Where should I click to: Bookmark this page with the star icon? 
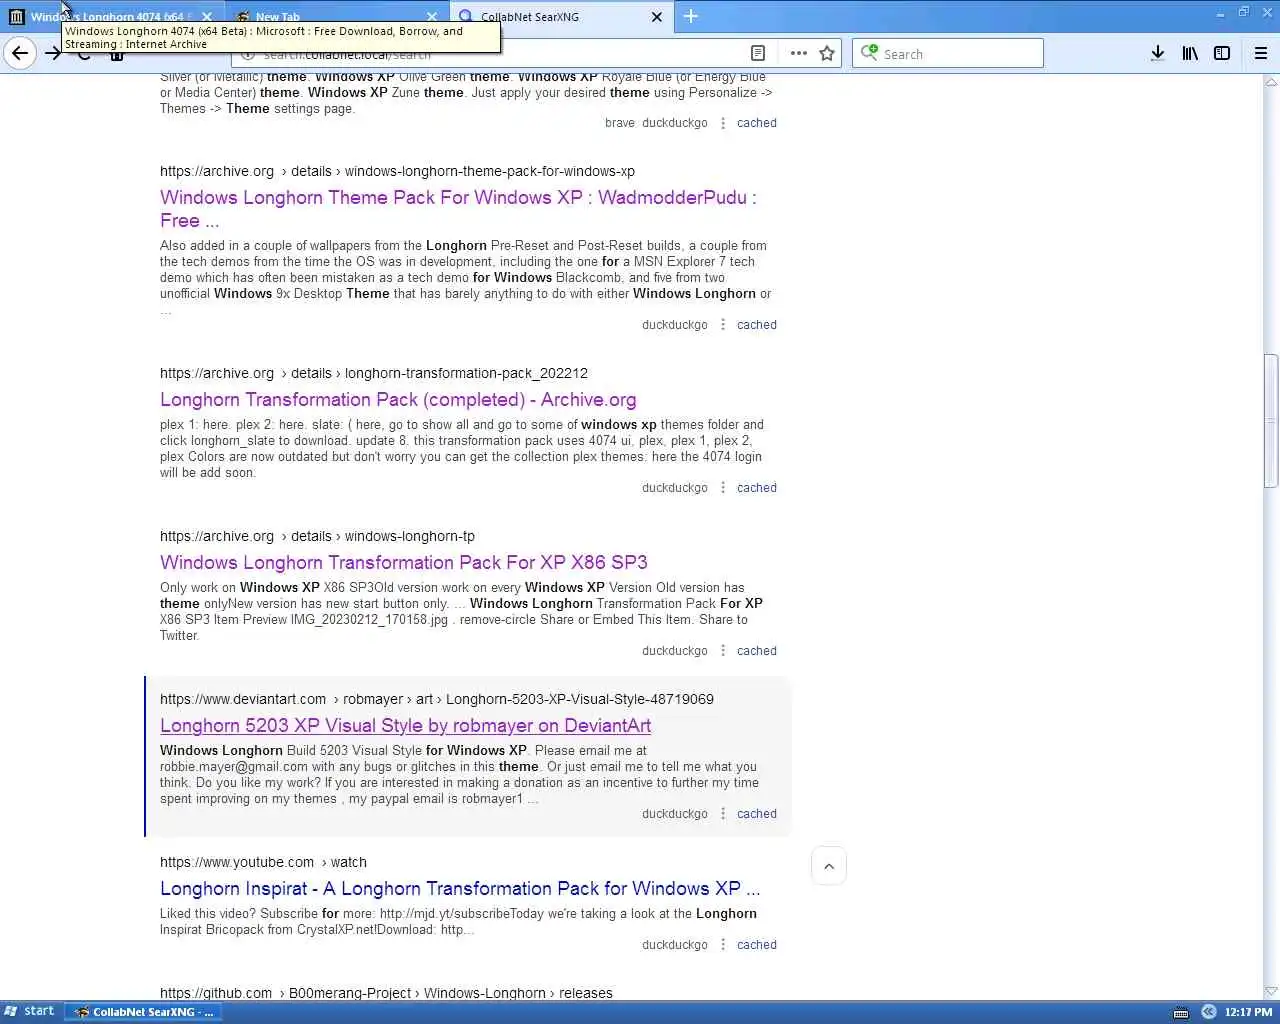tap(827, 53)
